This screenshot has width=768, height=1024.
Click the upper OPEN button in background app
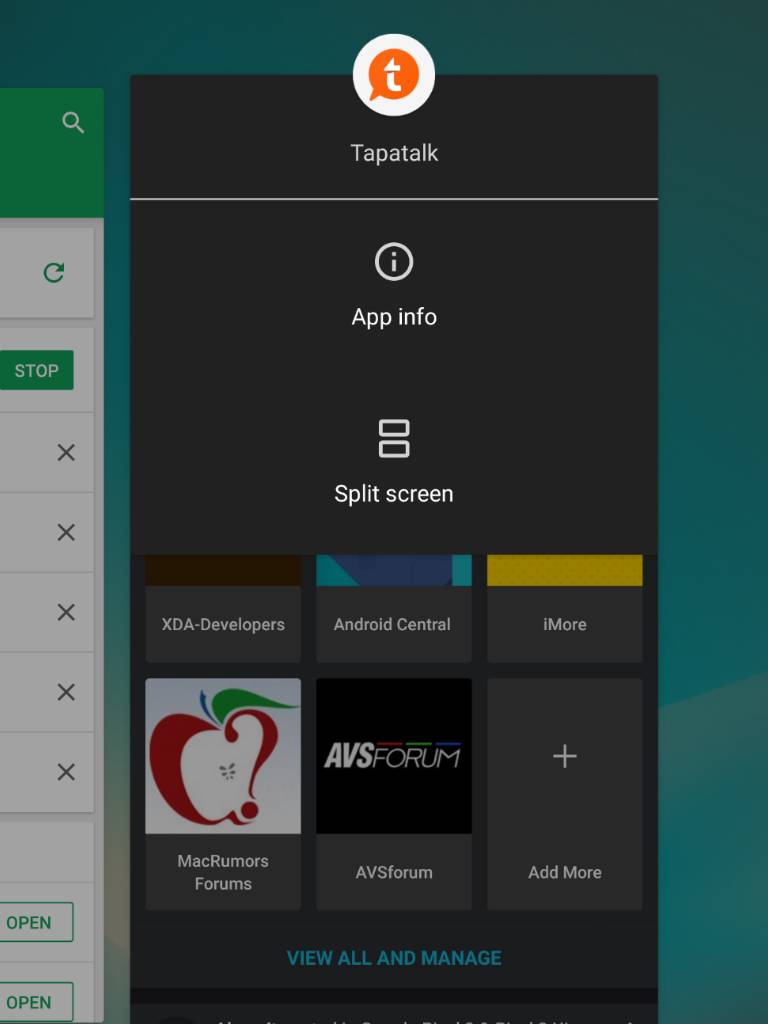tap(35, 922)
